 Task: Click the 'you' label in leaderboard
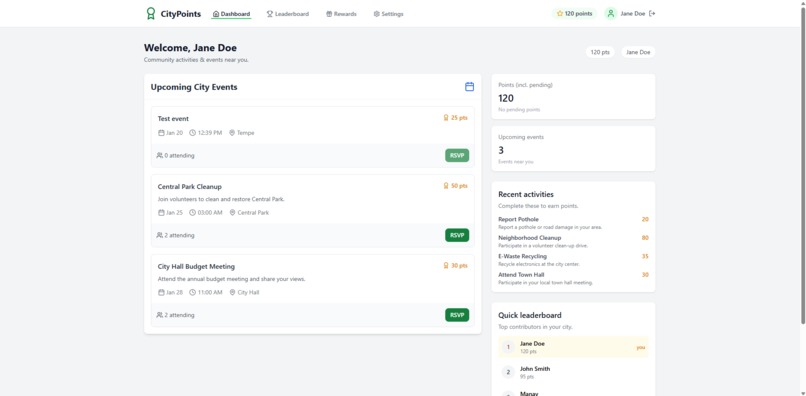pyautogui.click(x=640, y=347)
